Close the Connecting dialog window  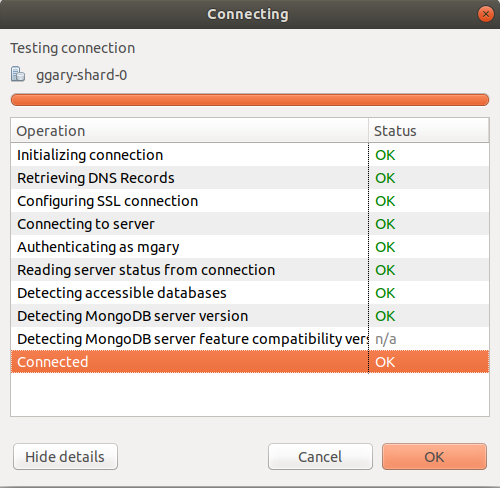[x=485, y=14]
